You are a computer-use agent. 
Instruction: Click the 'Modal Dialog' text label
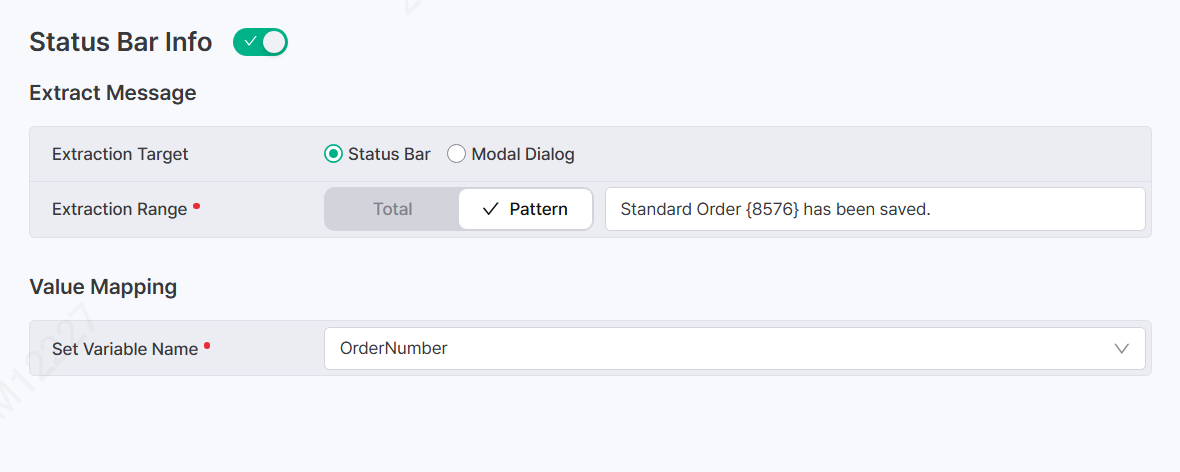(x=522, y=154)
